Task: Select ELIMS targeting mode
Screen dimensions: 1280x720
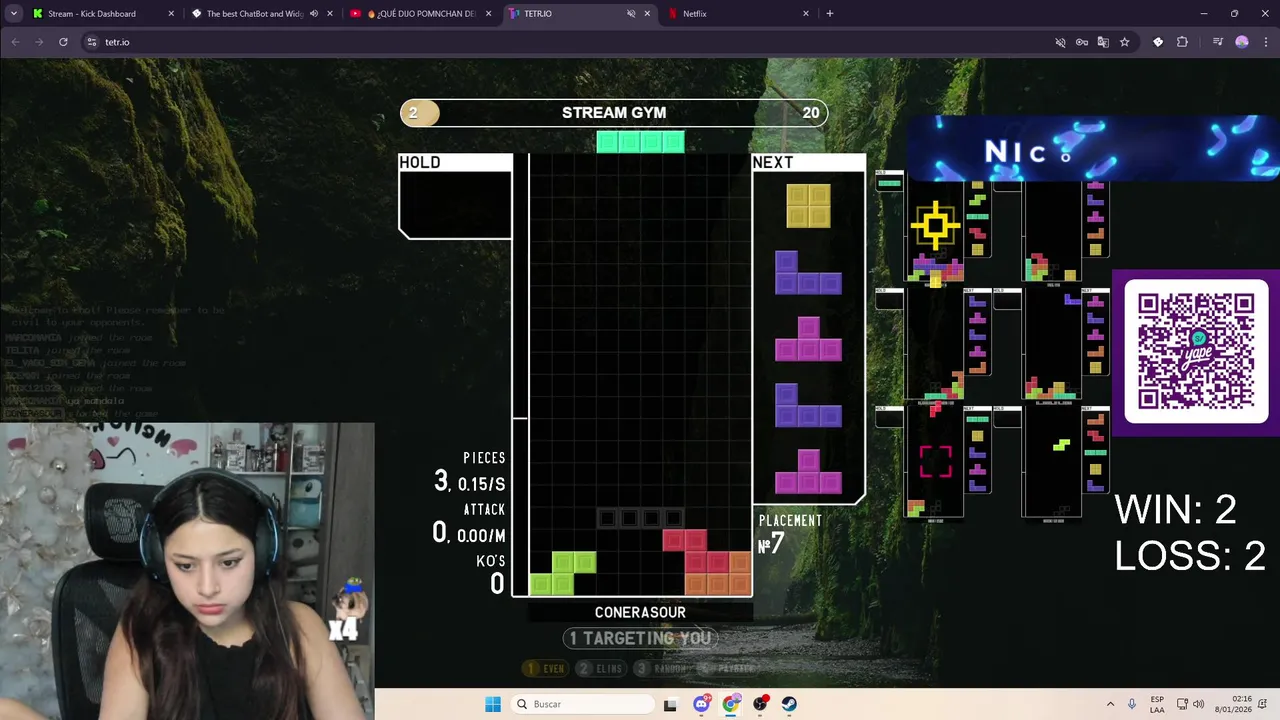Action: 600,668
